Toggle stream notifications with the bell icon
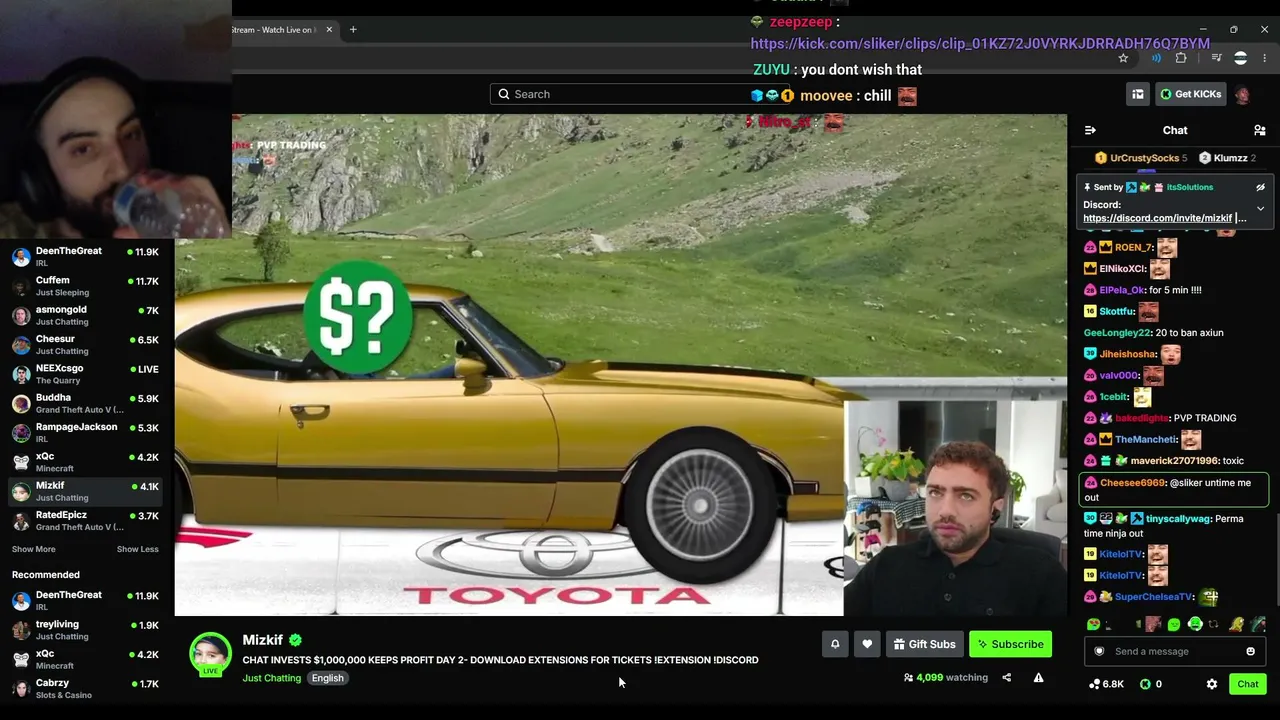 [835, 644]
